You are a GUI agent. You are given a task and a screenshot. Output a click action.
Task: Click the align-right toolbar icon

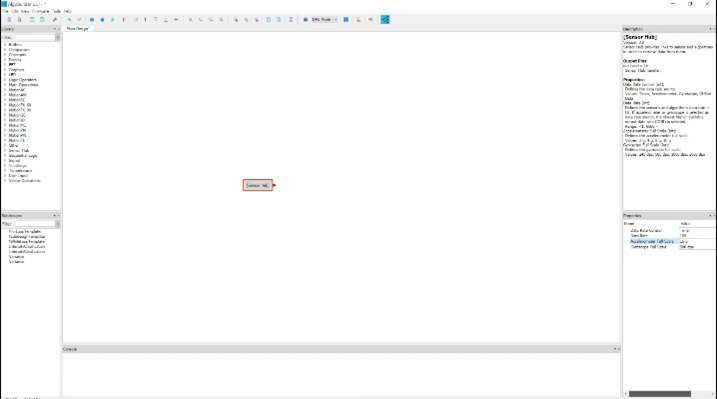(x=135, y=20)
